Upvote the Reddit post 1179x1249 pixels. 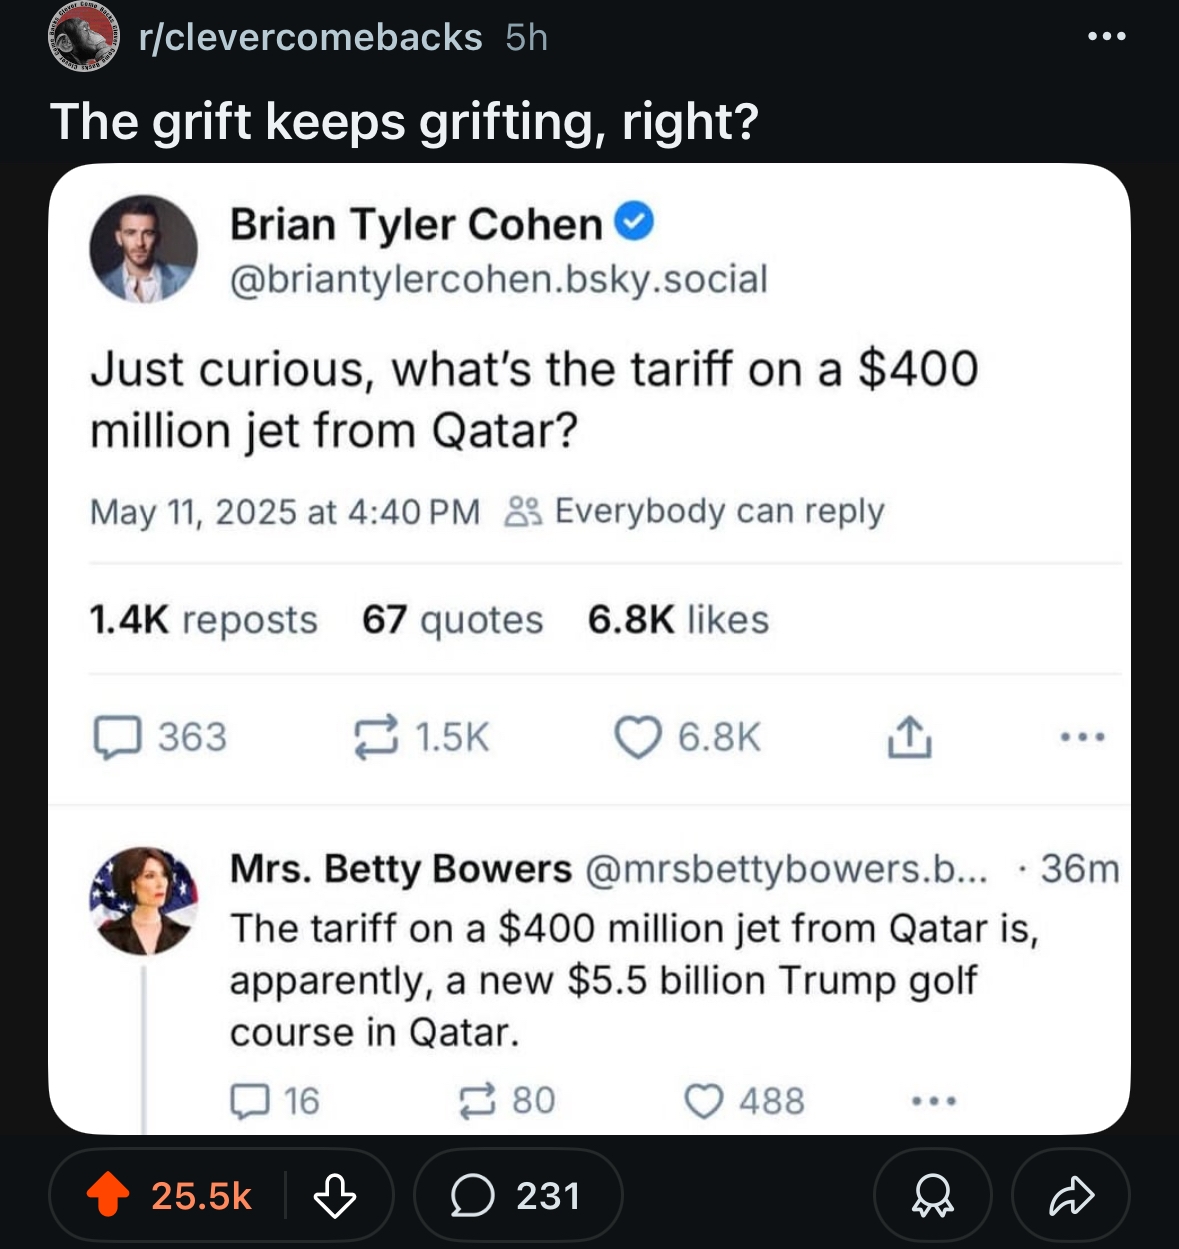(x=108, y=1195)
